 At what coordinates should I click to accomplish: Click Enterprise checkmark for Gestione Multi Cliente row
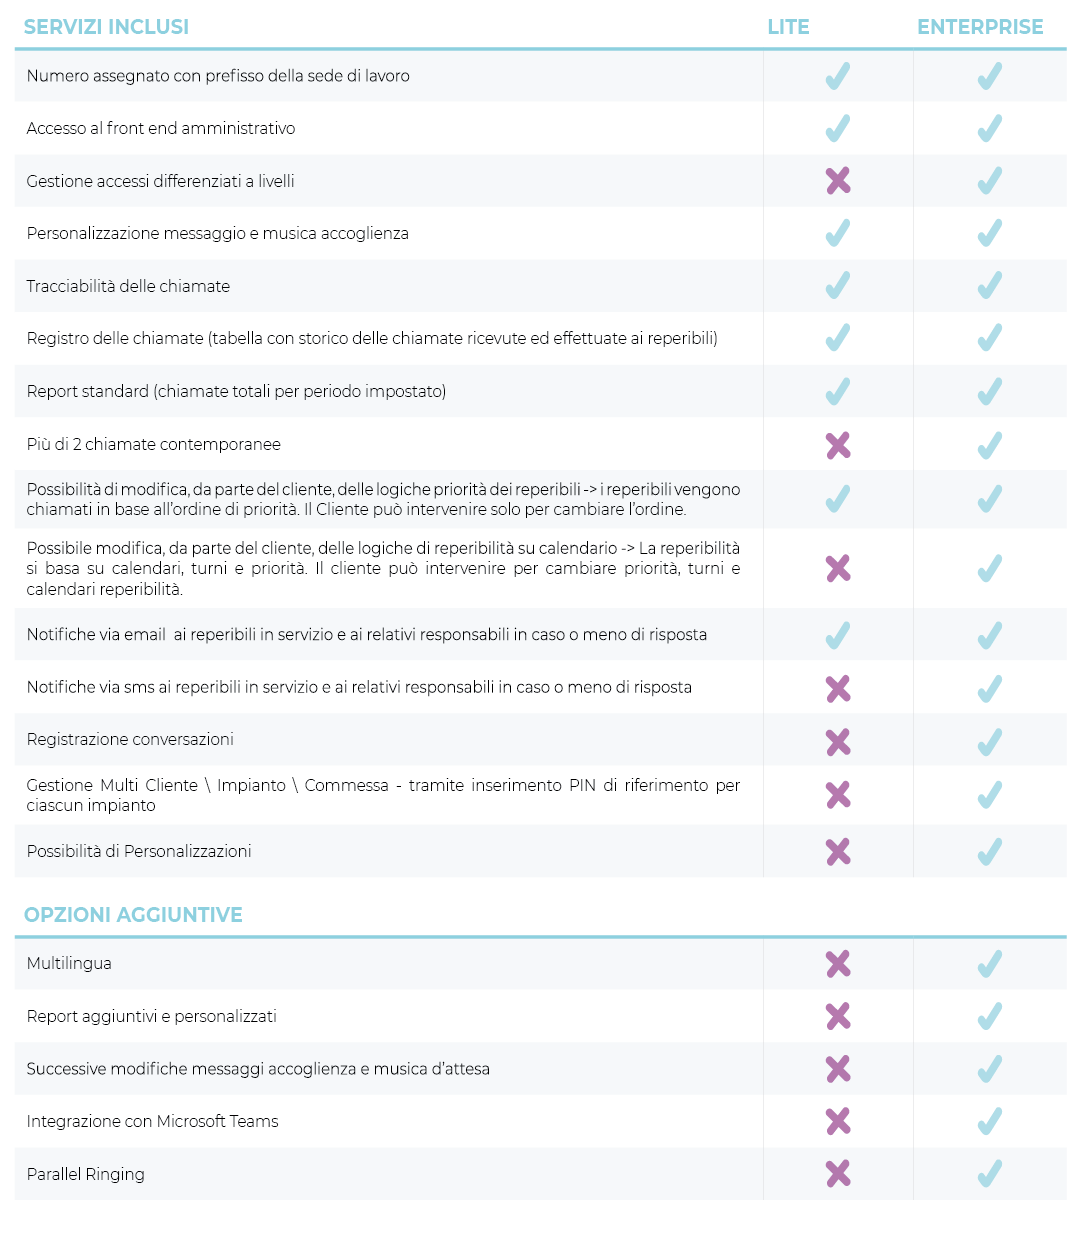989,795
